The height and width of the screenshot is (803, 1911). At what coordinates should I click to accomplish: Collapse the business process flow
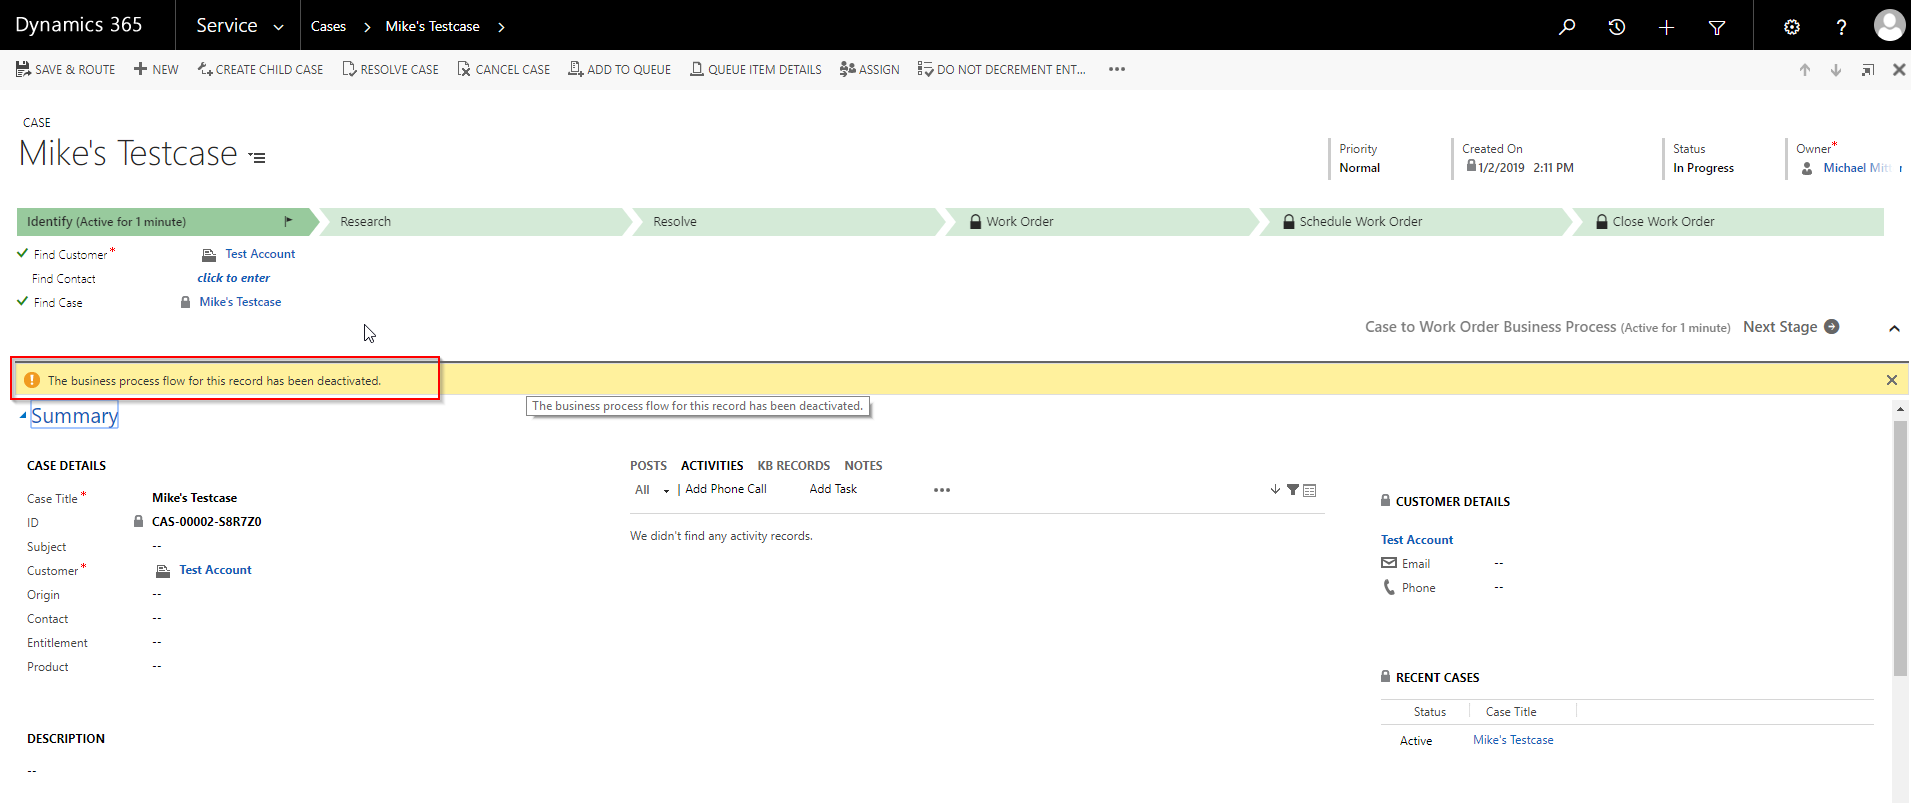tap(1894, 328)
